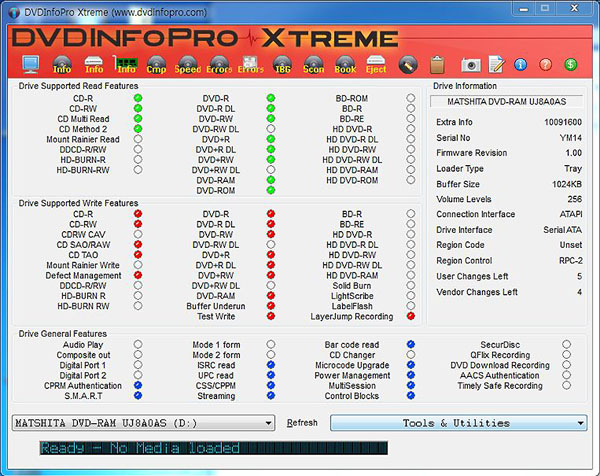Open the Book type tool
This screenshot has width=600, height=476.
coord(345,64)
